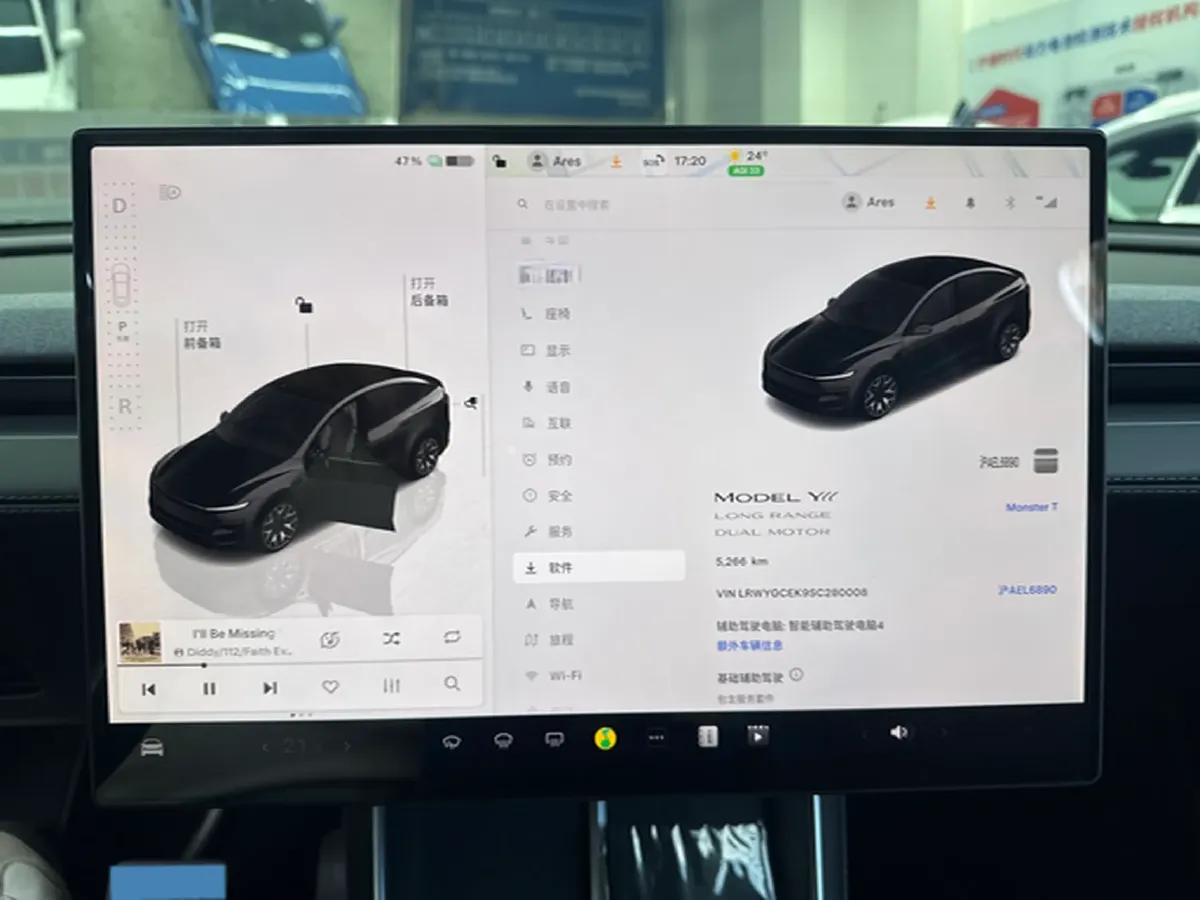Open the Bluetooth icon in settings header
This screenshot has height=900, width=1200.
click(x=1009, y=203)
